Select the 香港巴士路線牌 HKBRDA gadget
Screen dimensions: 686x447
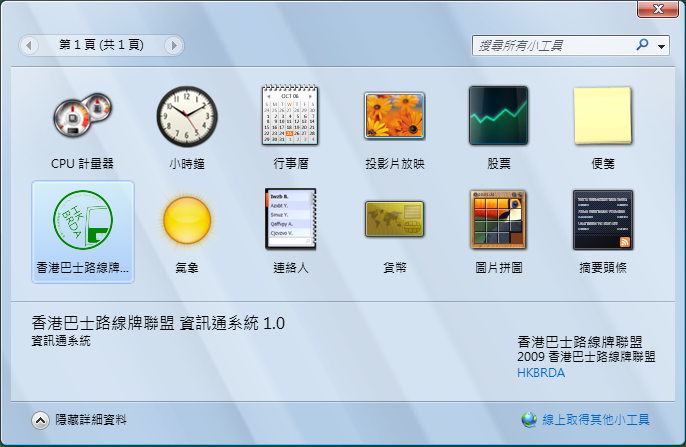click(x=83, y=232)
